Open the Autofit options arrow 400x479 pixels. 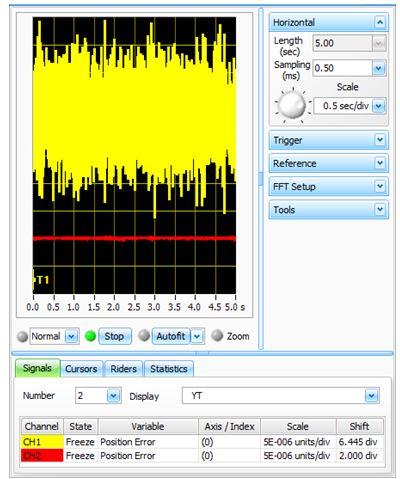point(197,336)
